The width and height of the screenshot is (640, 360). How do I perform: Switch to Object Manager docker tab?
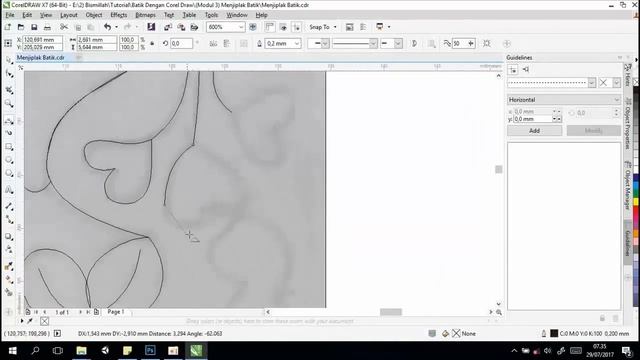coord(628,185)
